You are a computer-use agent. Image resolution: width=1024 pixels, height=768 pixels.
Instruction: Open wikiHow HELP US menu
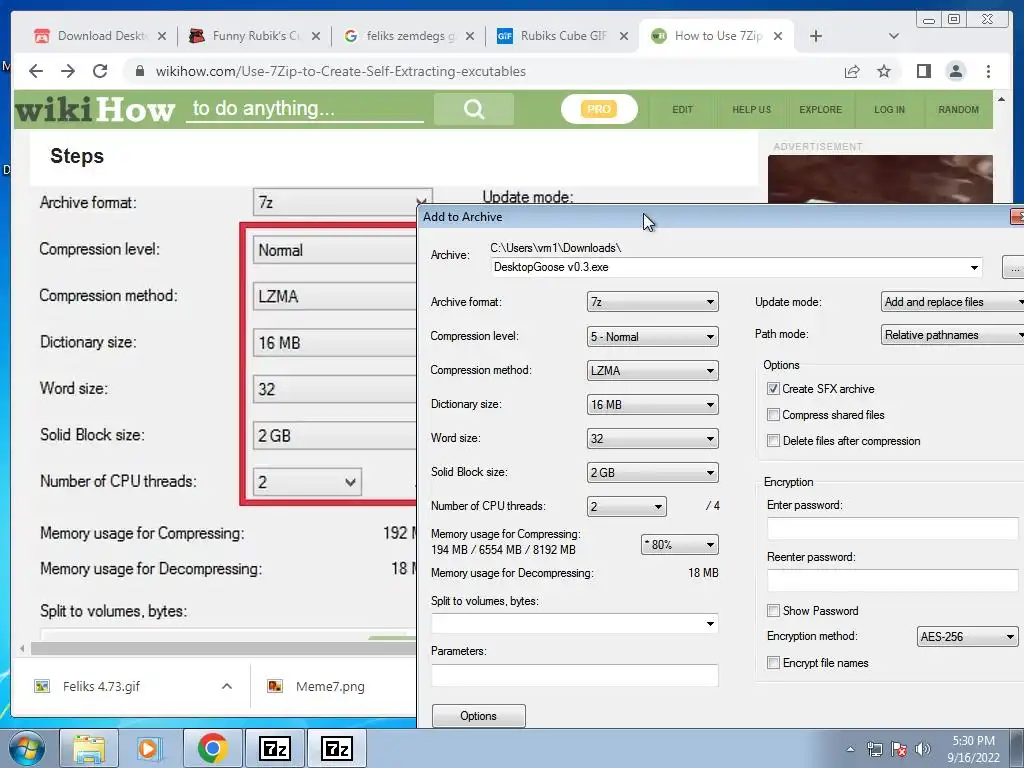click(x=752, y=110)
